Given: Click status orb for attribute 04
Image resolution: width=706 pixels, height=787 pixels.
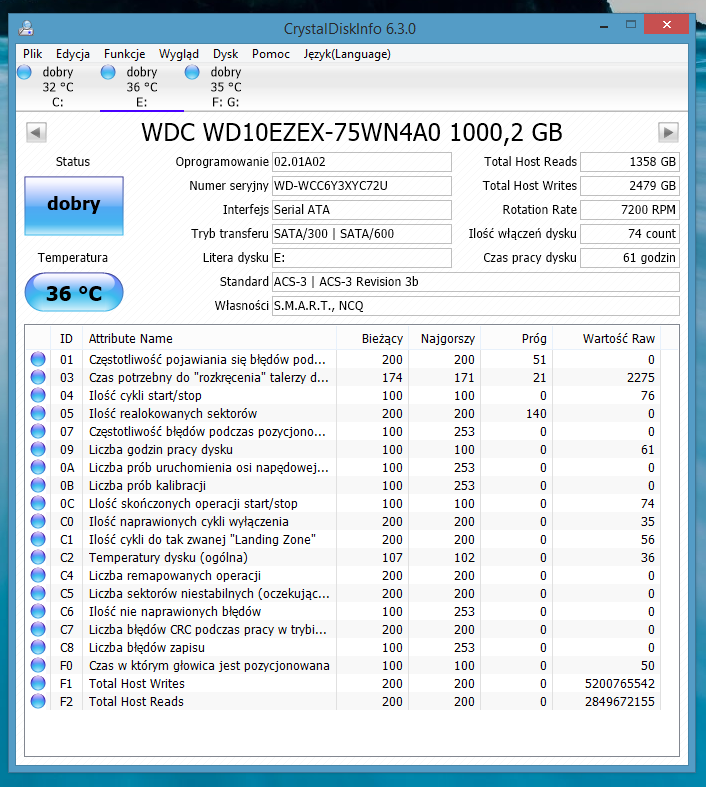Looking at the screenshot, I should [x=38, y=396].
